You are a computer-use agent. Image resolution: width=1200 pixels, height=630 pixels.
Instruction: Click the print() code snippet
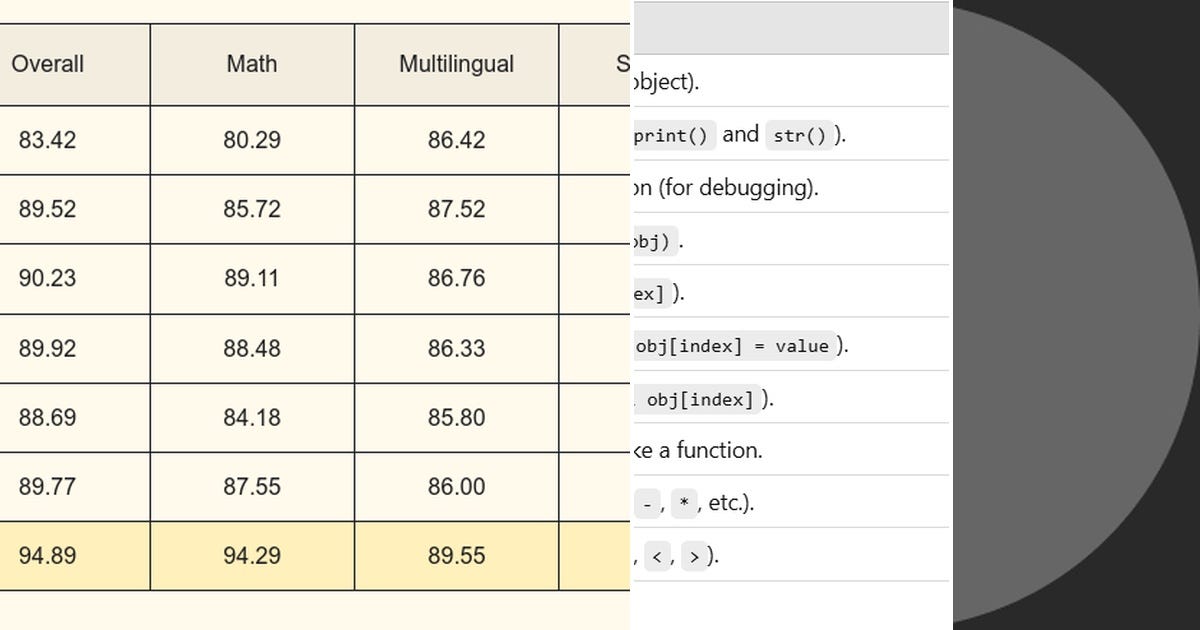coord(674,135)
